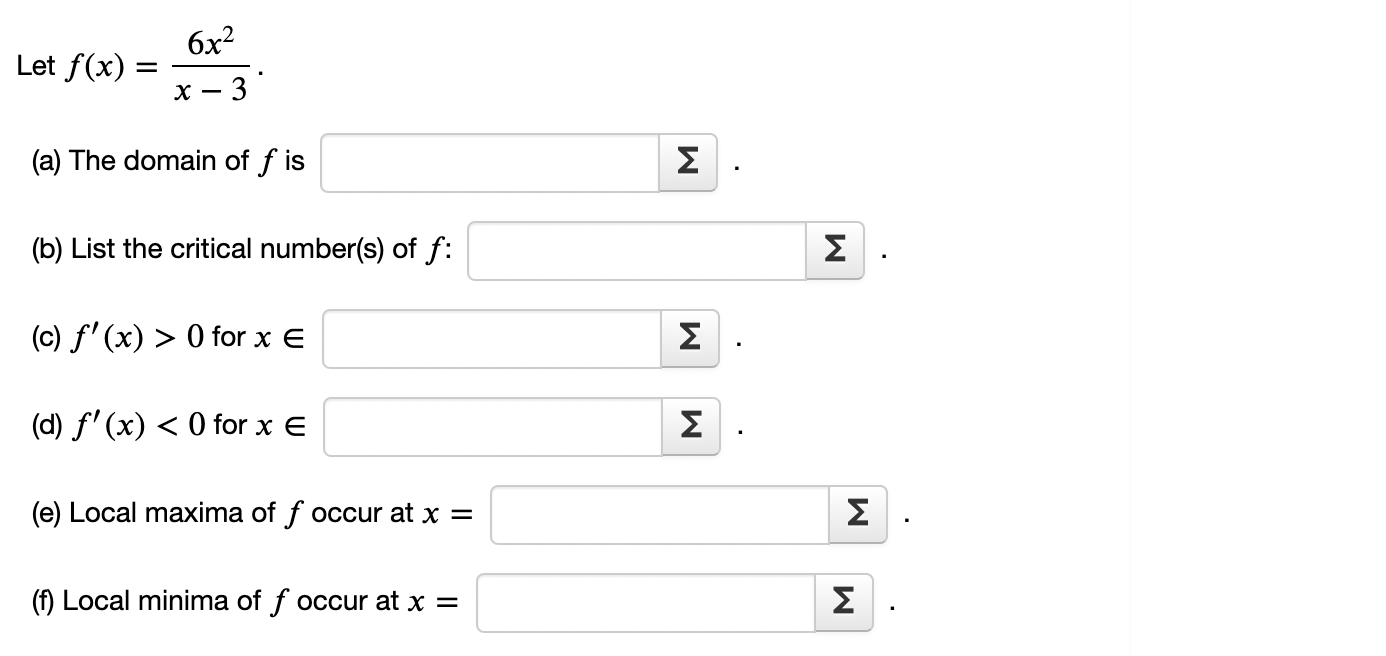Click the Σ button next to the f'(x) < 0 field
1386x656 pixels.
pos(690,426)
